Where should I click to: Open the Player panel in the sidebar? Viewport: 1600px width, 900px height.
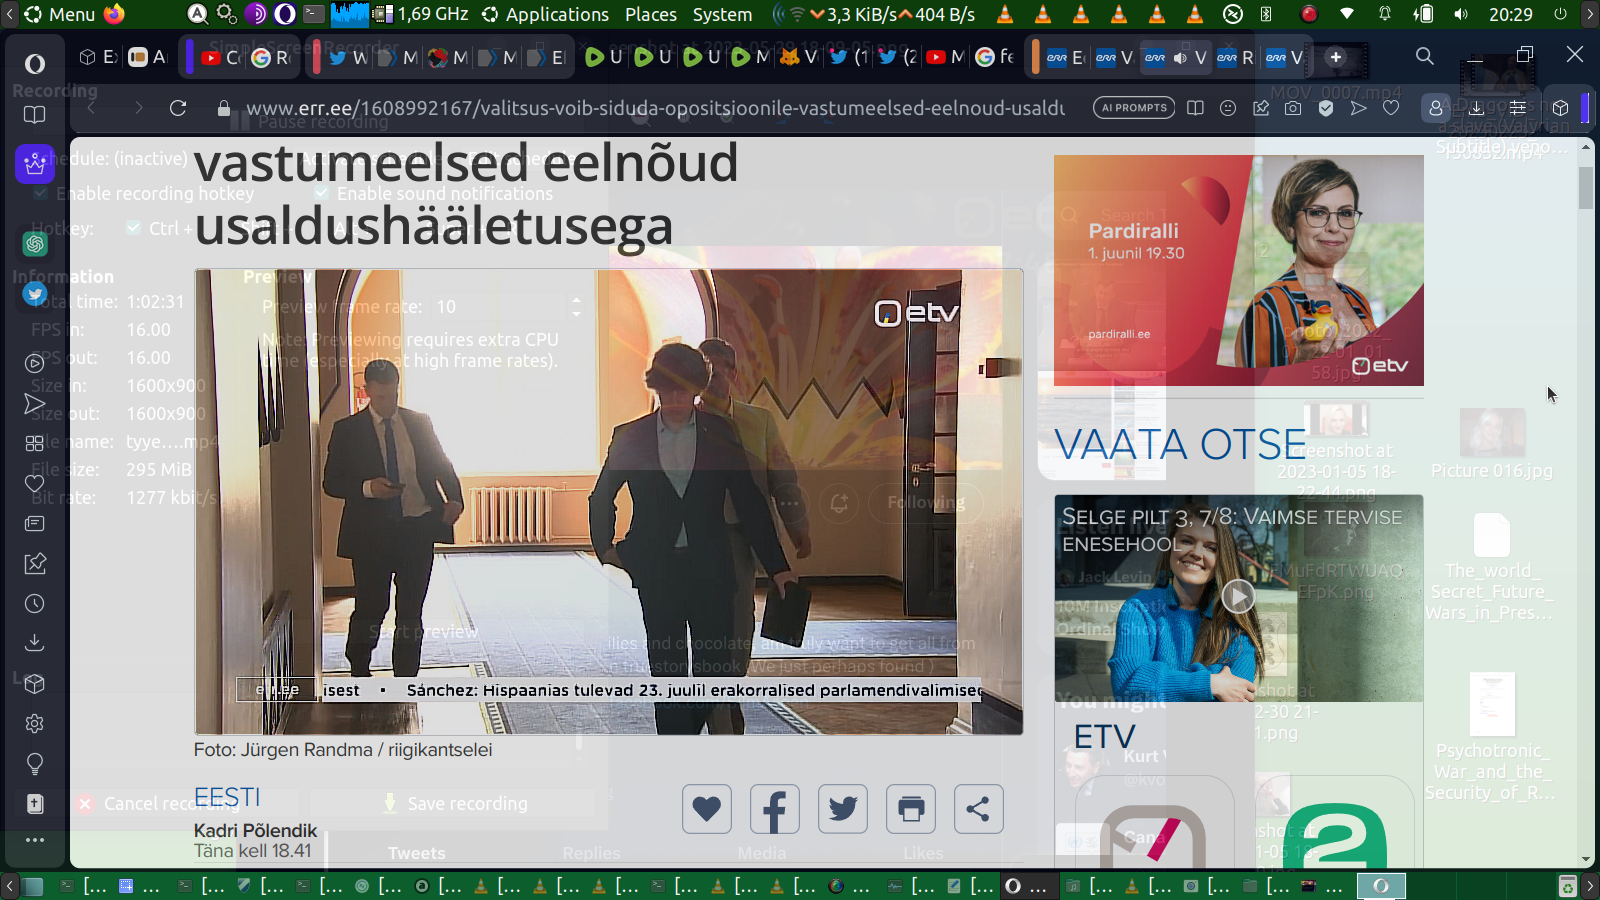pos(35,363)
